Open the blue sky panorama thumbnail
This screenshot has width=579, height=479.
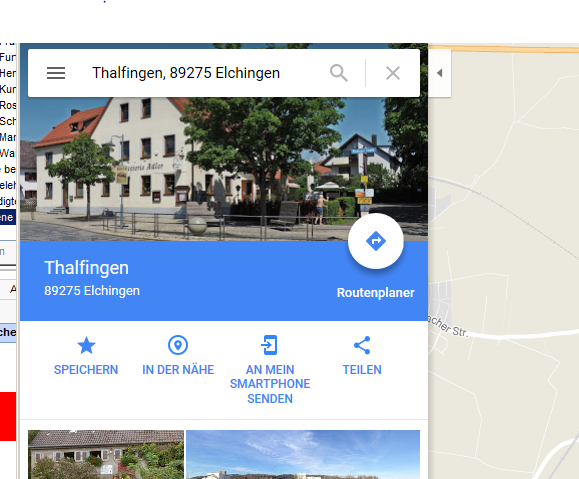pyautogui.click(x=303, y=455)
